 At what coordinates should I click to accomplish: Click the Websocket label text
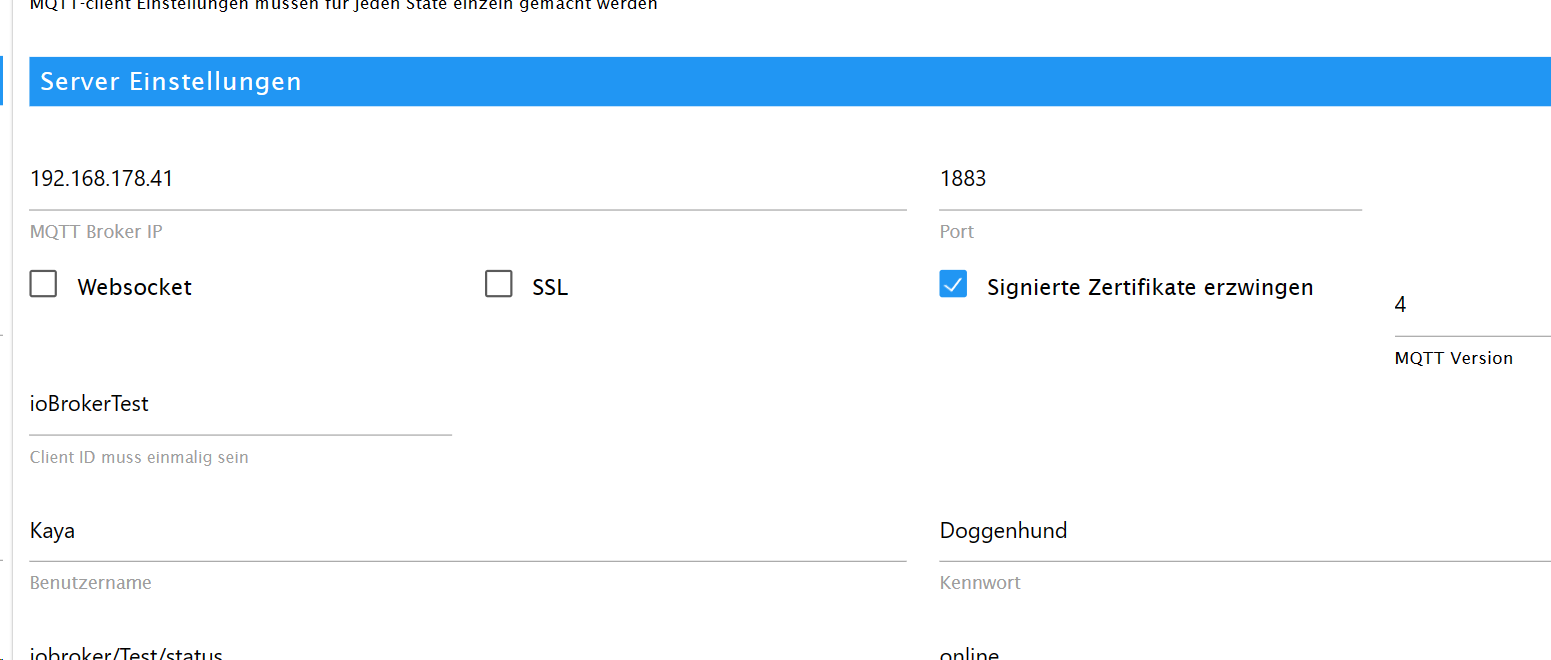[134, 288]
